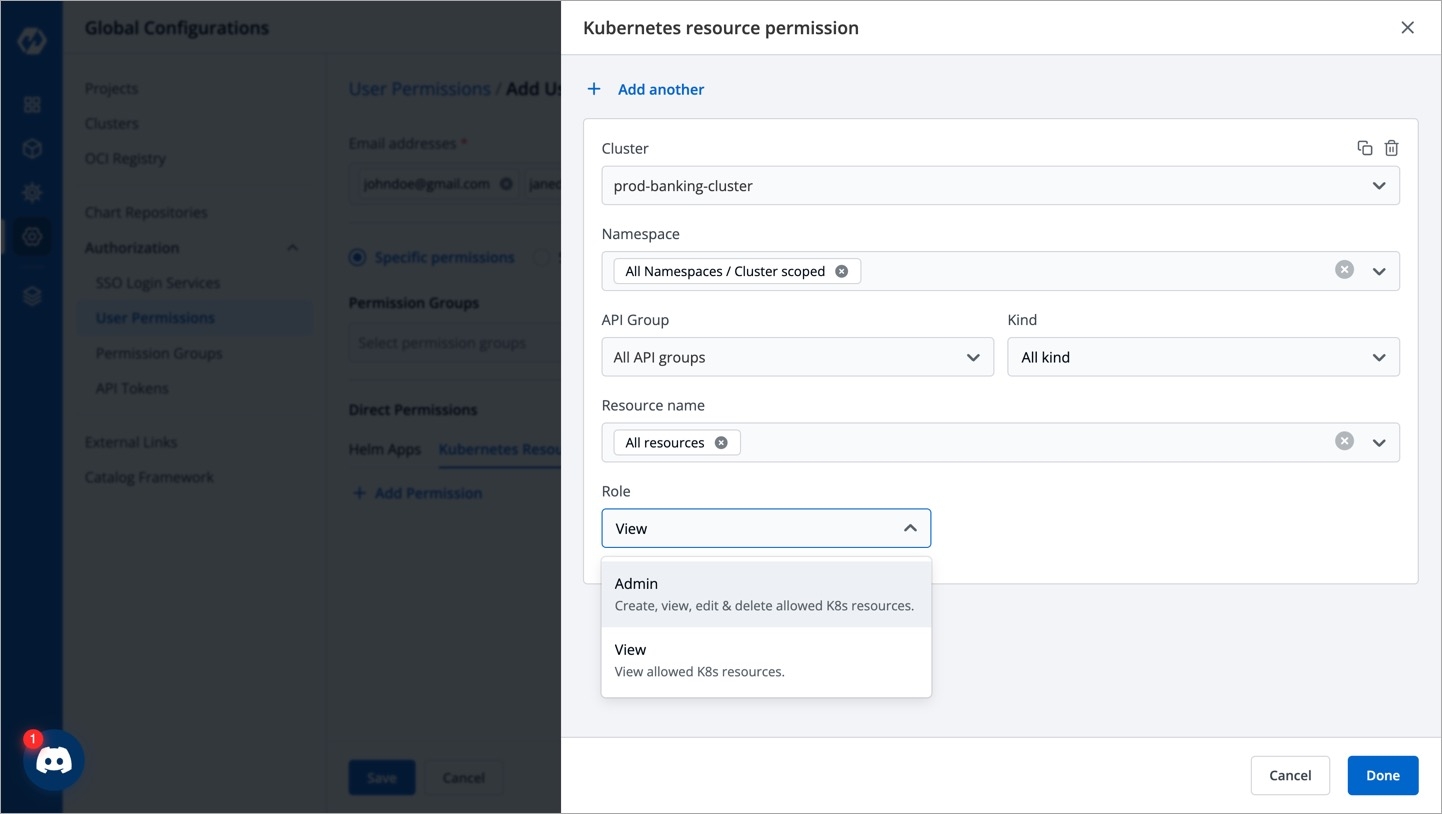Image resolution: width=1442 pixels, height=814 pixels.
Task: Clear all values in the Resource name field
Action: point(1344,442)
